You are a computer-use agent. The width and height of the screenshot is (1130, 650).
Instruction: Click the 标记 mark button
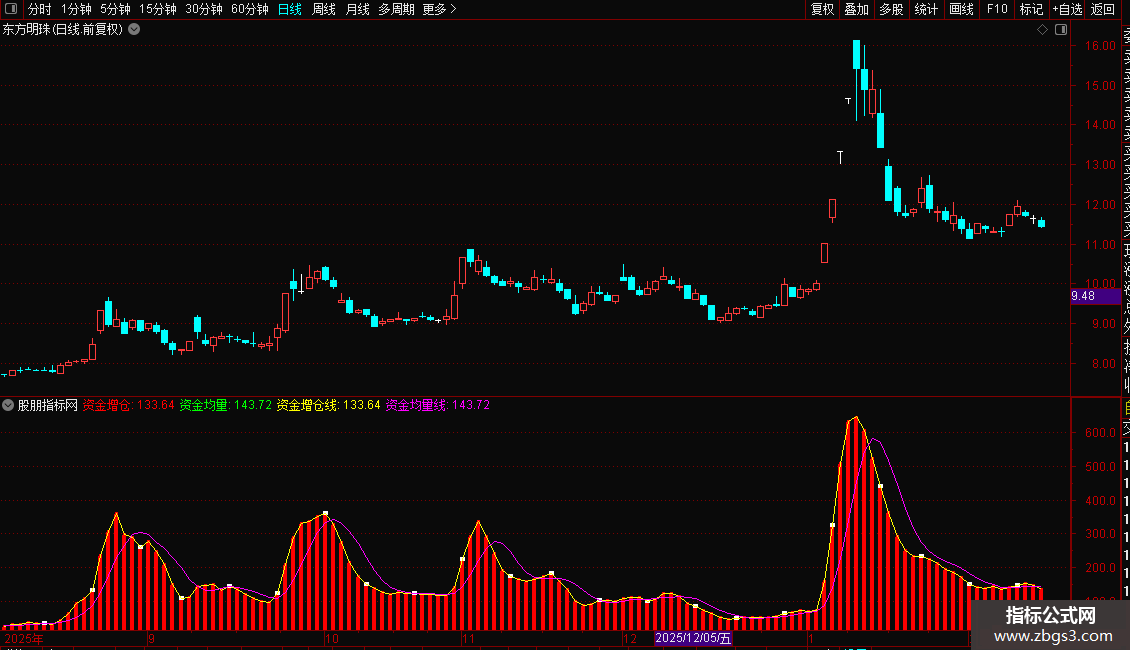coord(1031,9)
